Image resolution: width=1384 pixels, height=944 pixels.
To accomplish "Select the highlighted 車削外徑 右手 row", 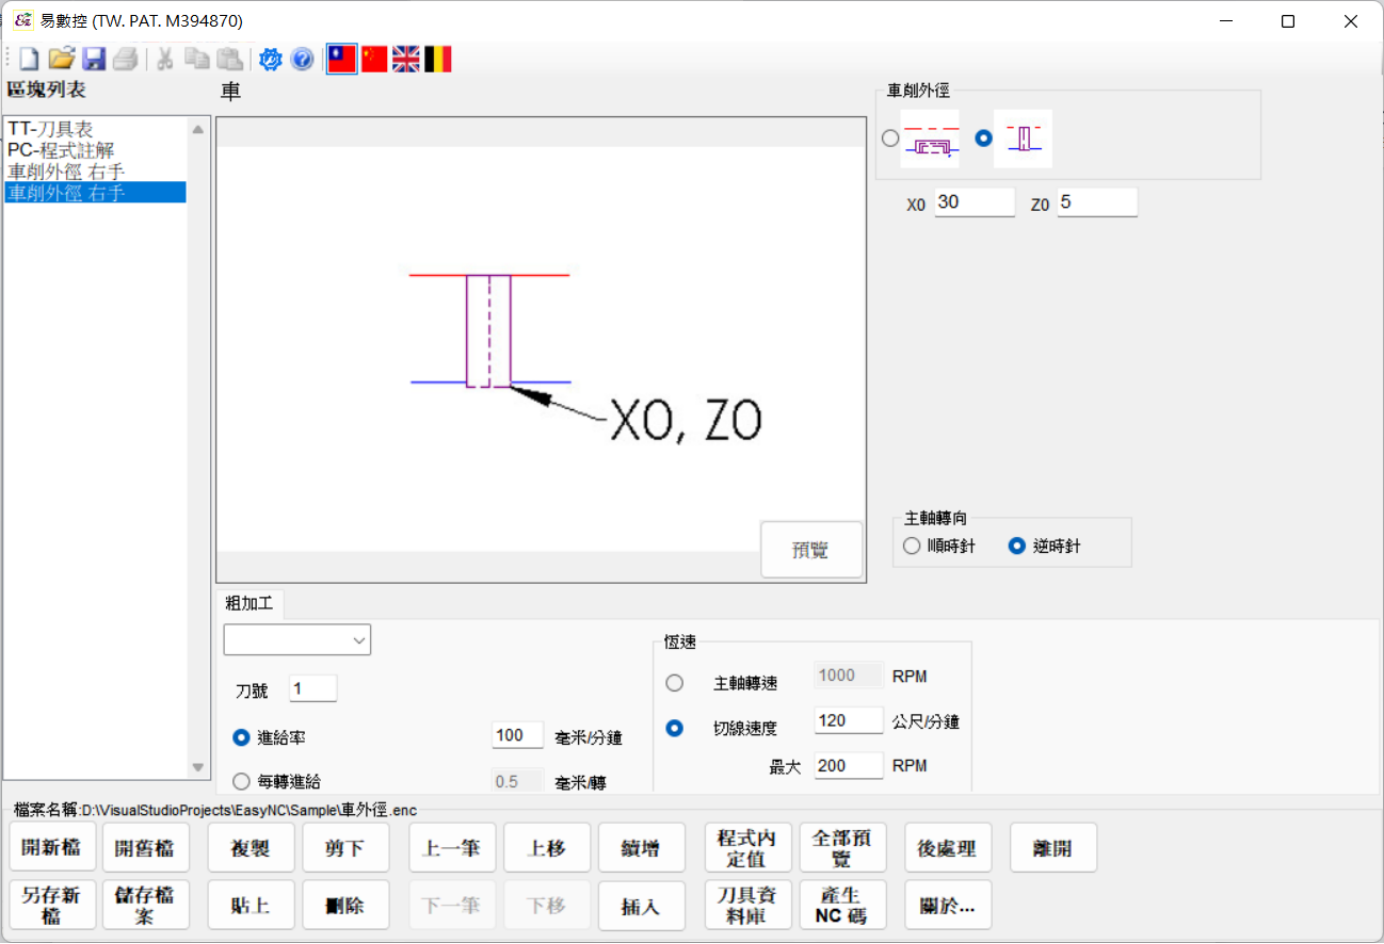I will pos(95,192).
